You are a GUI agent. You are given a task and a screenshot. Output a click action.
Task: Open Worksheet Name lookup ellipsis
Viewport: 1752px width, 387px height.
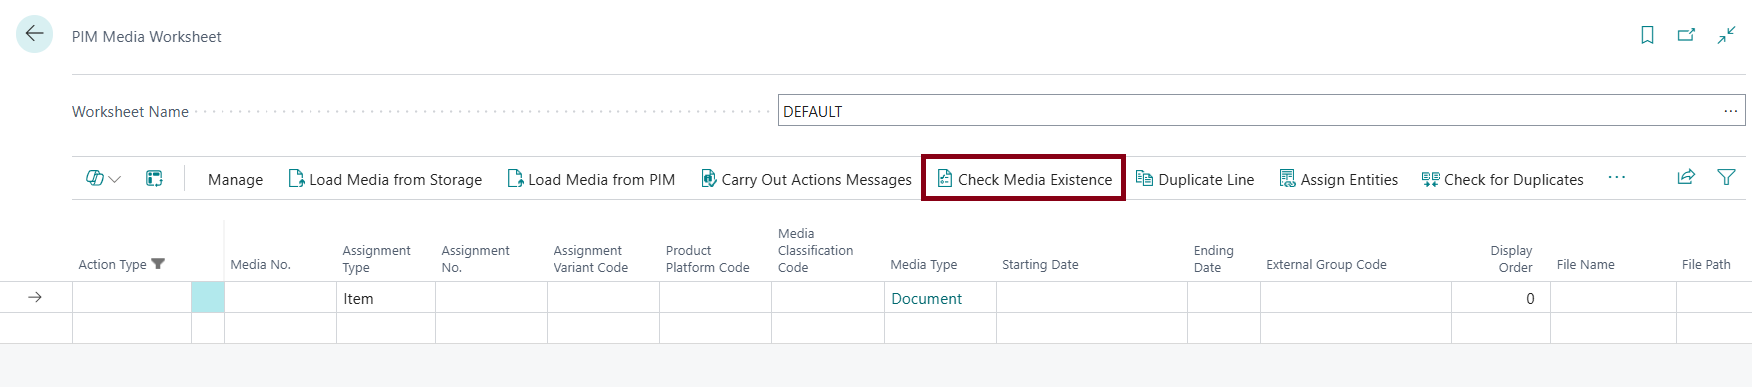click(x=1731, y=111)
